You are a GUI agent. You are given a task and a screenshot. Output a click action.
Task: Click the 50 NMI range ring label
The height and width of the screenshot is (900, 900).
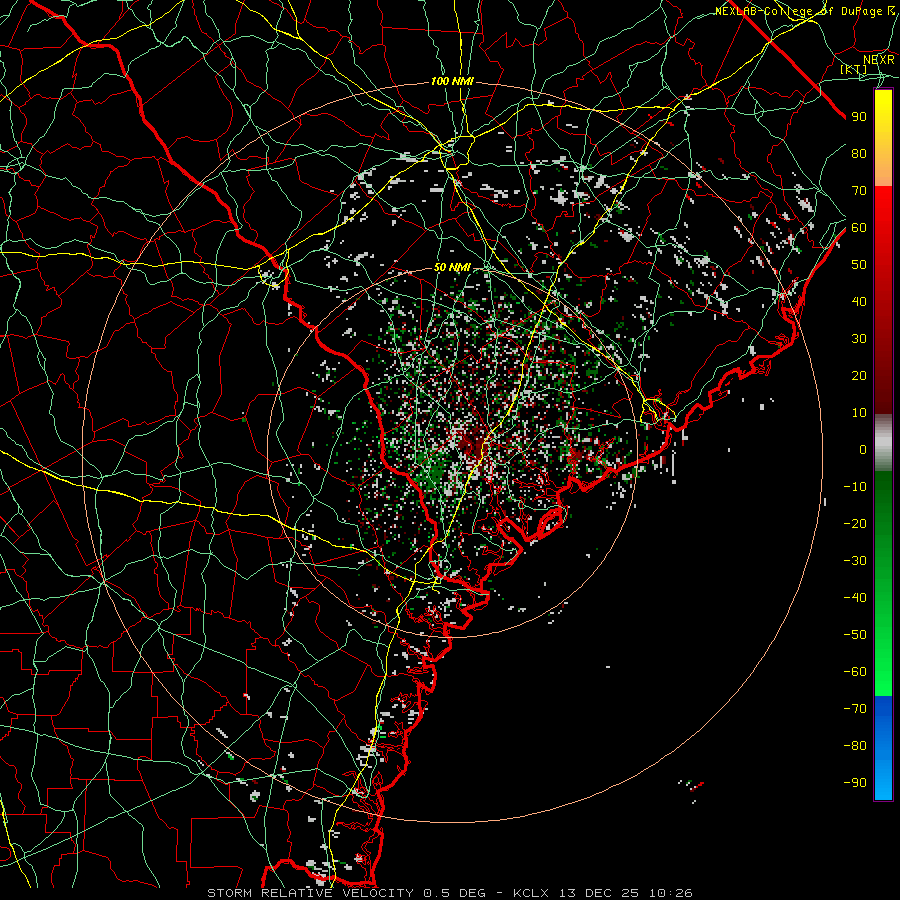click(x=452, y=267)
